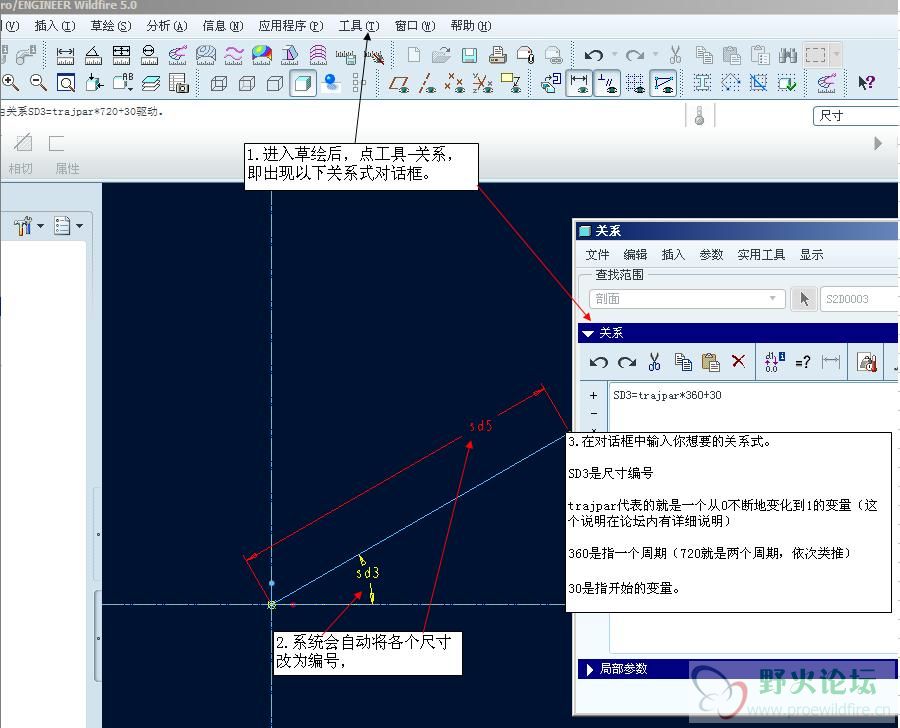Toggle sketch constraints display
The width and height of the screenshot is (900, 728).
(607, 83)
